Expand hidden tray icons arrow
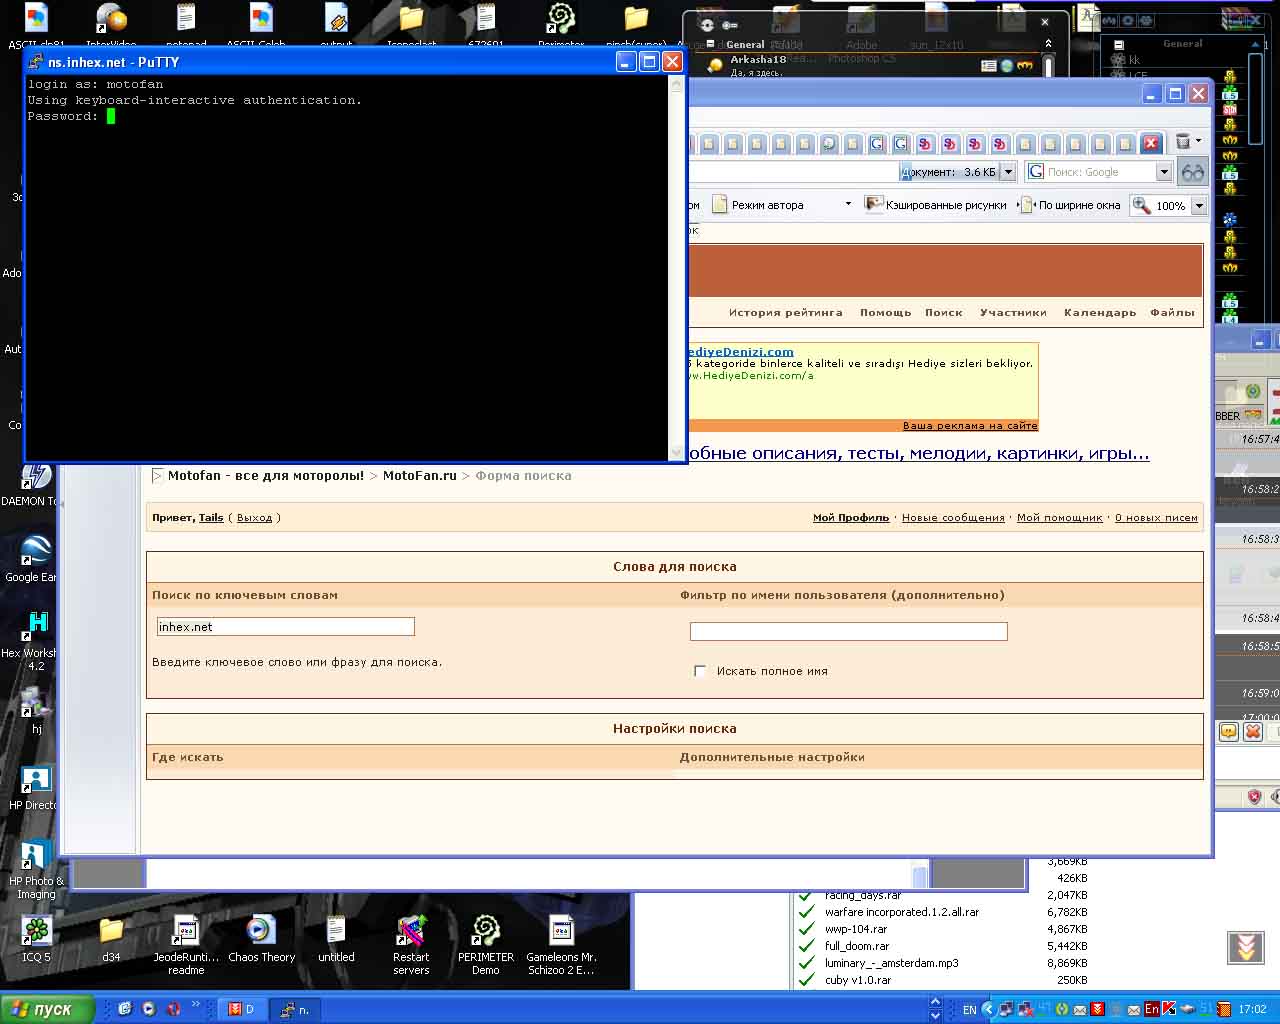The width and height of the screenshot is (1280, 1024). tap(988, 1009)
